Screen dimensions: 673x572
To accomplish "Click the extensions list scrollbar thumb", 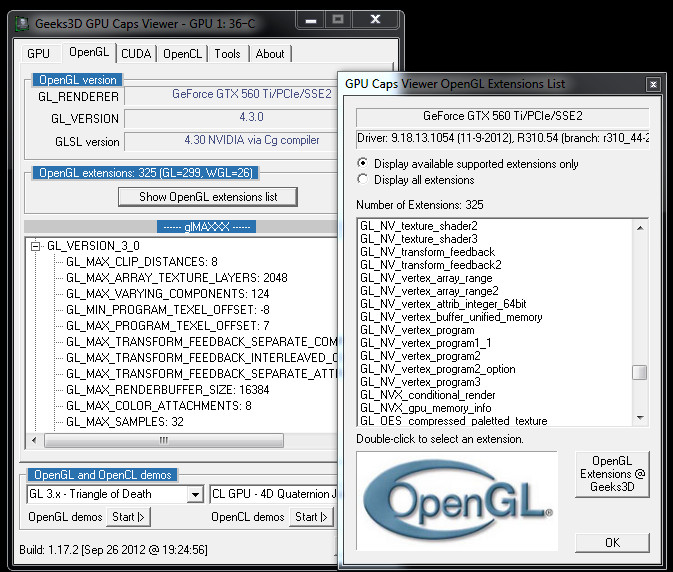I will click(x=640, y=372).
